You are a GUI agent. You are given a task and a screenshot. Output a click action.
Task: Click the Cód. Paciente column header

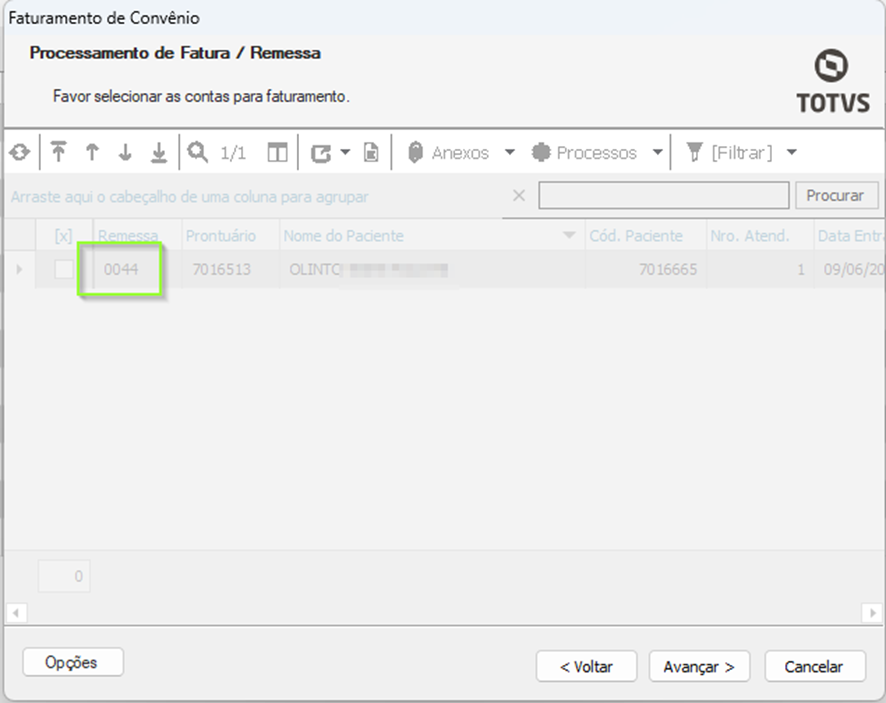tap(645, 236)
